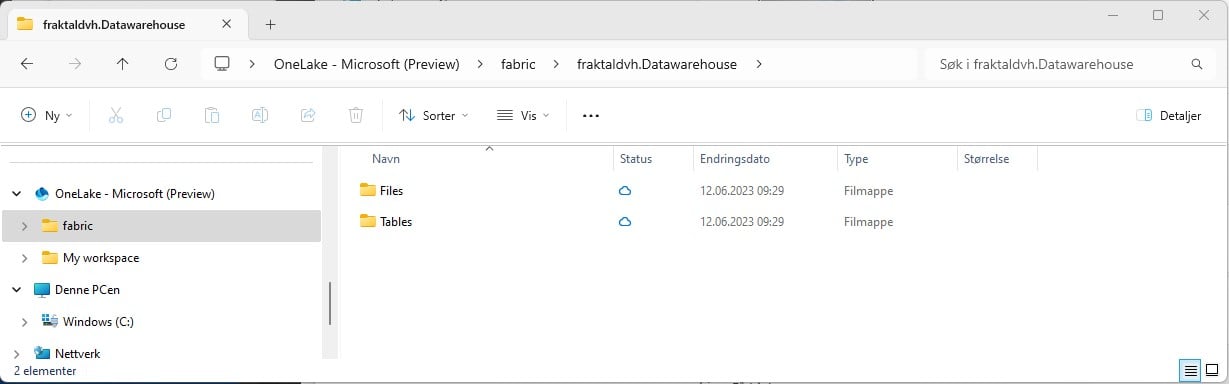Click the This PC monitor icon in address bar
Screen dimensions: 1229x384
222,64
